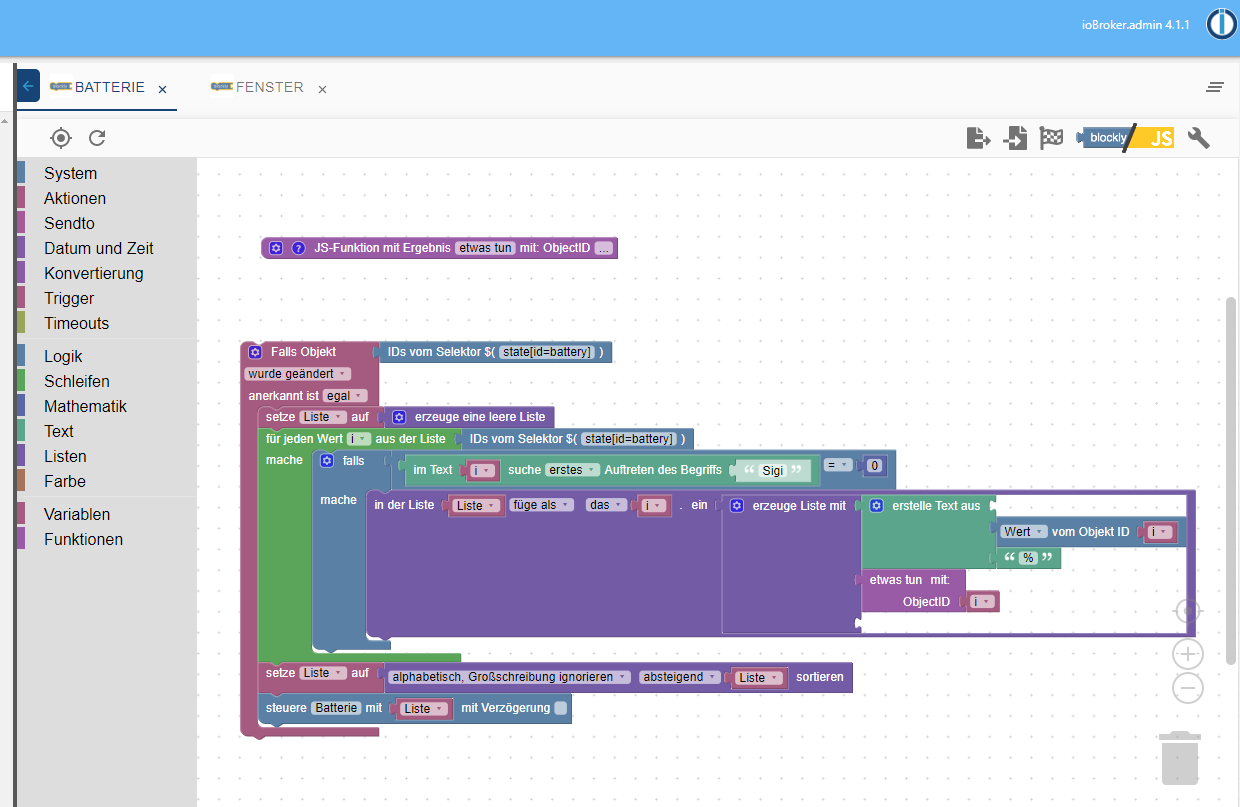Click the checkered flag check-blocks icon
The height and width of the screenshot is (807, 1240).
point(1051,138)
